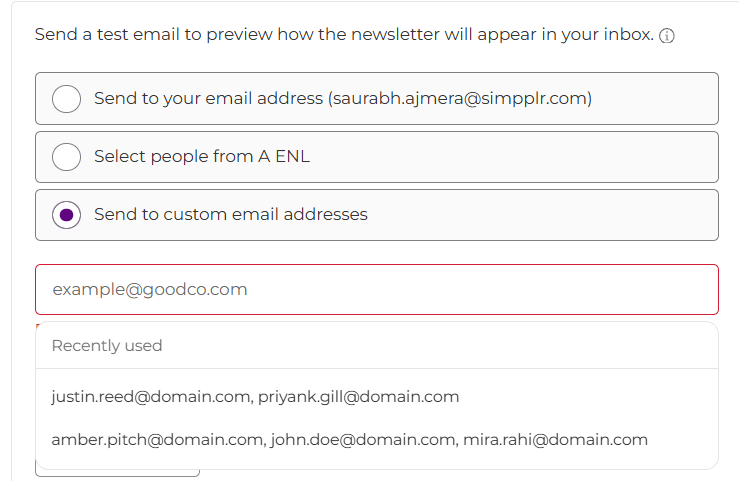Pick priyank.gill@domain.com from recently used
Image resolution: width=739 pixels, height=481 pixels.
click(359, 397)
